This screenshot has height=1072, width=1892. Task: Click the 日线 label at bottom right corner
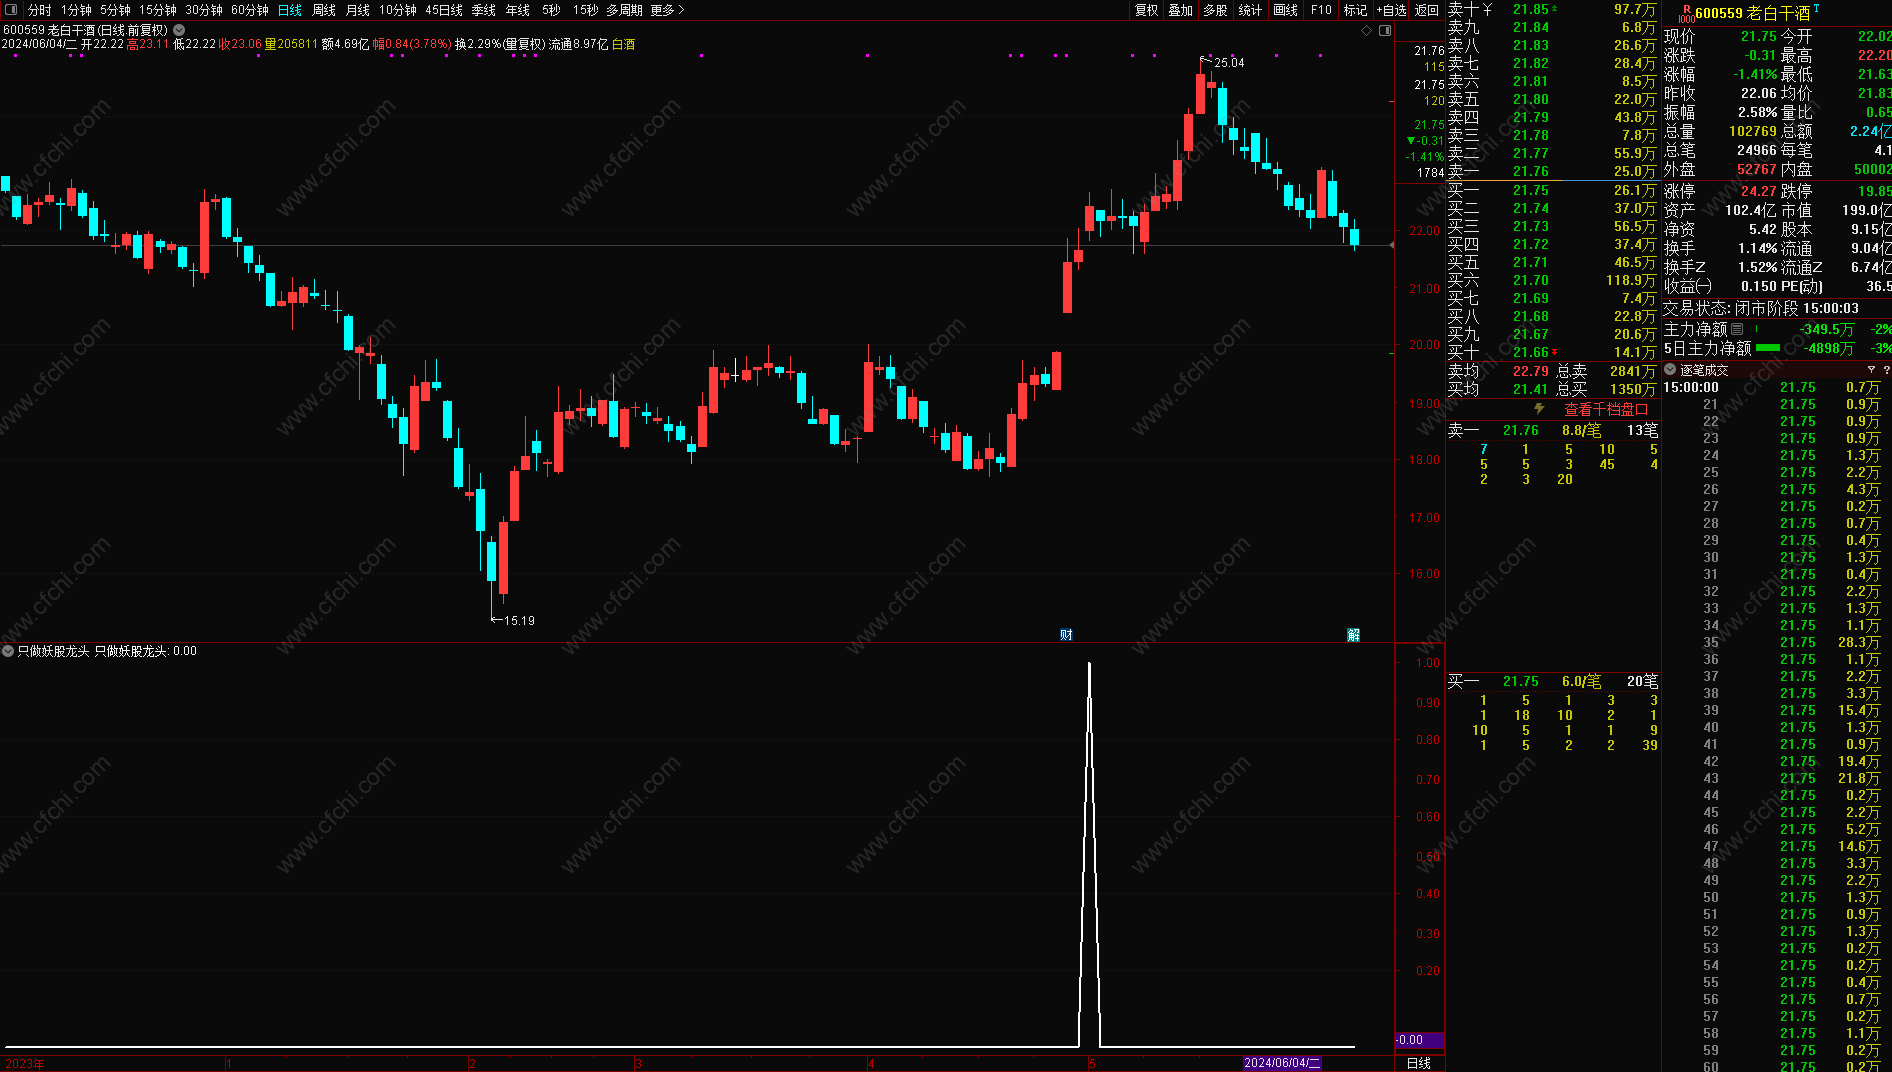pyautogui.click(x=1419, y=1063)
